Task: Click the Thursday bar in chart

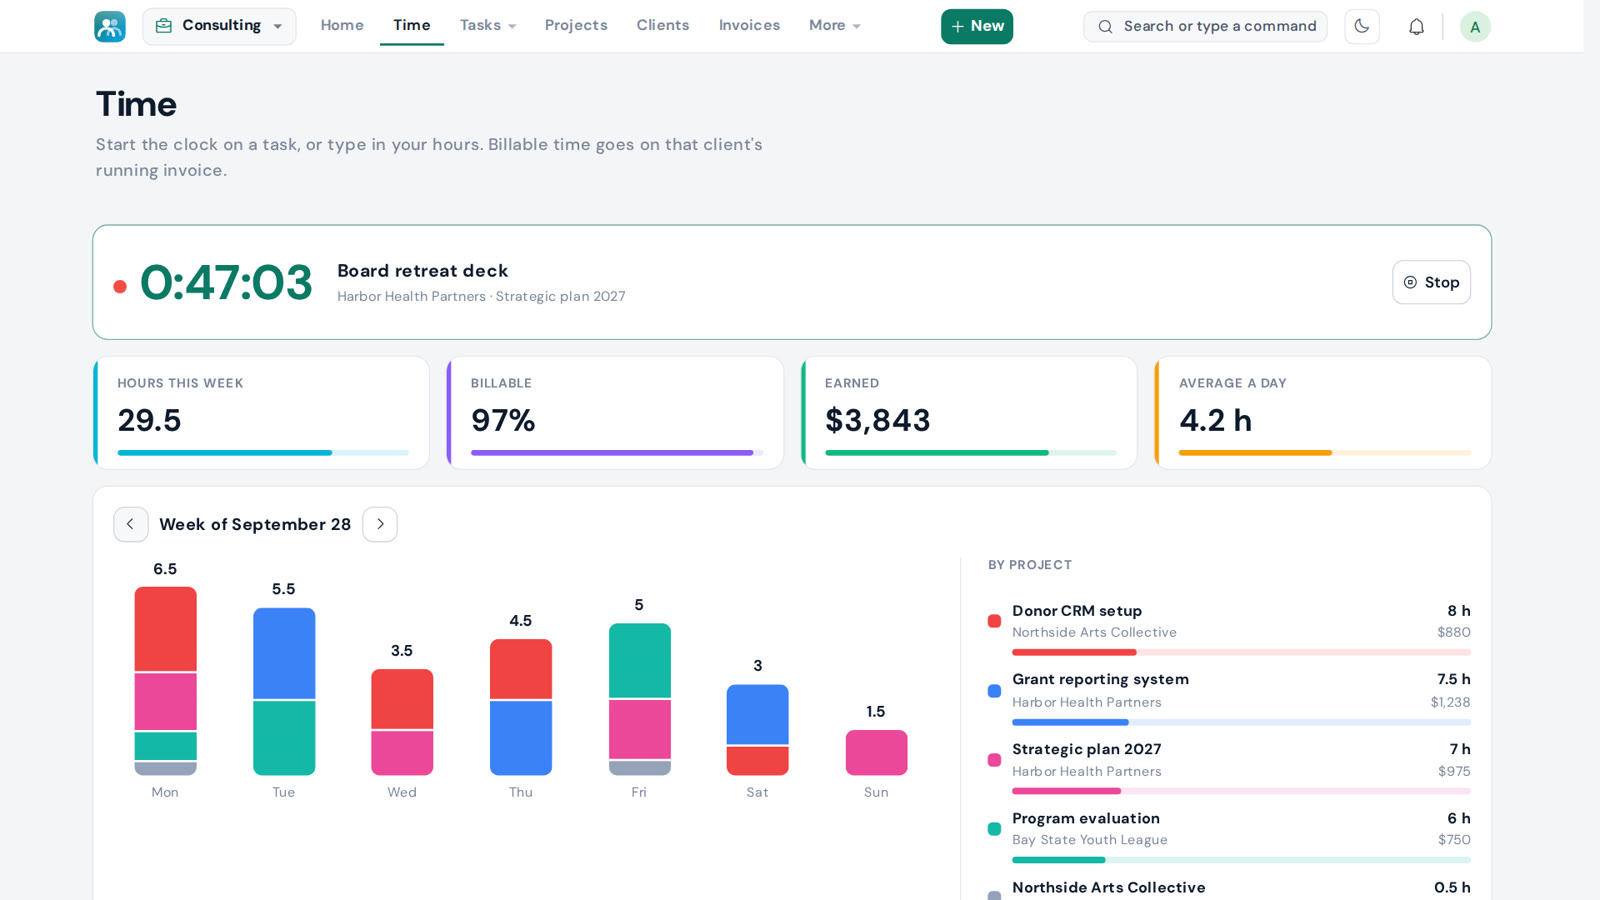Action: tap(521, 707)
